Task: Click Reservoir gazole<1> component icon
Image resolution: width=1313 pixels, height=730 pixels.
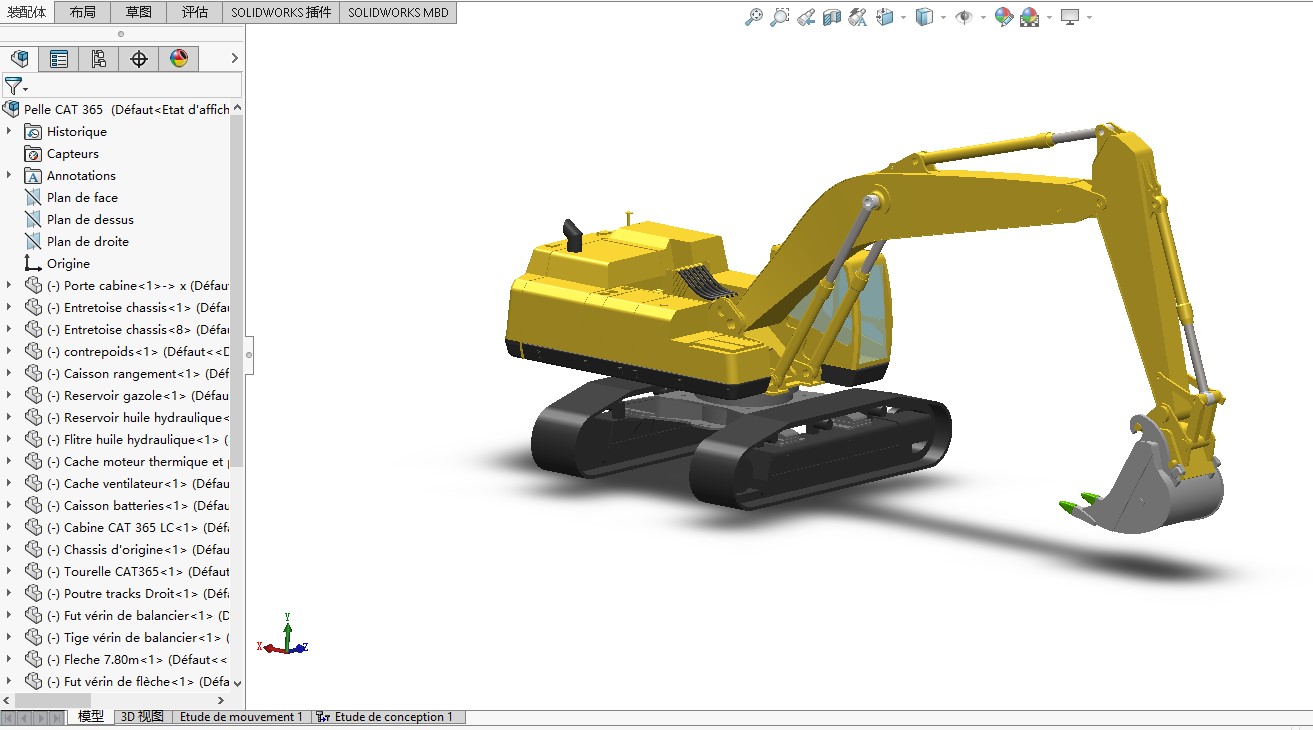Action: [x=33, y=395]
